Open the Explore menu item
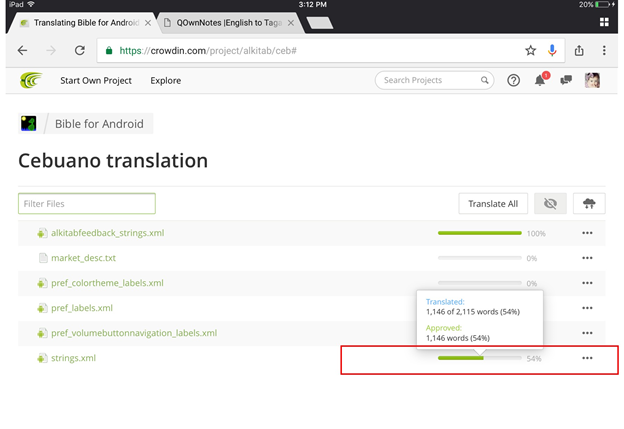 pos(166,80)
